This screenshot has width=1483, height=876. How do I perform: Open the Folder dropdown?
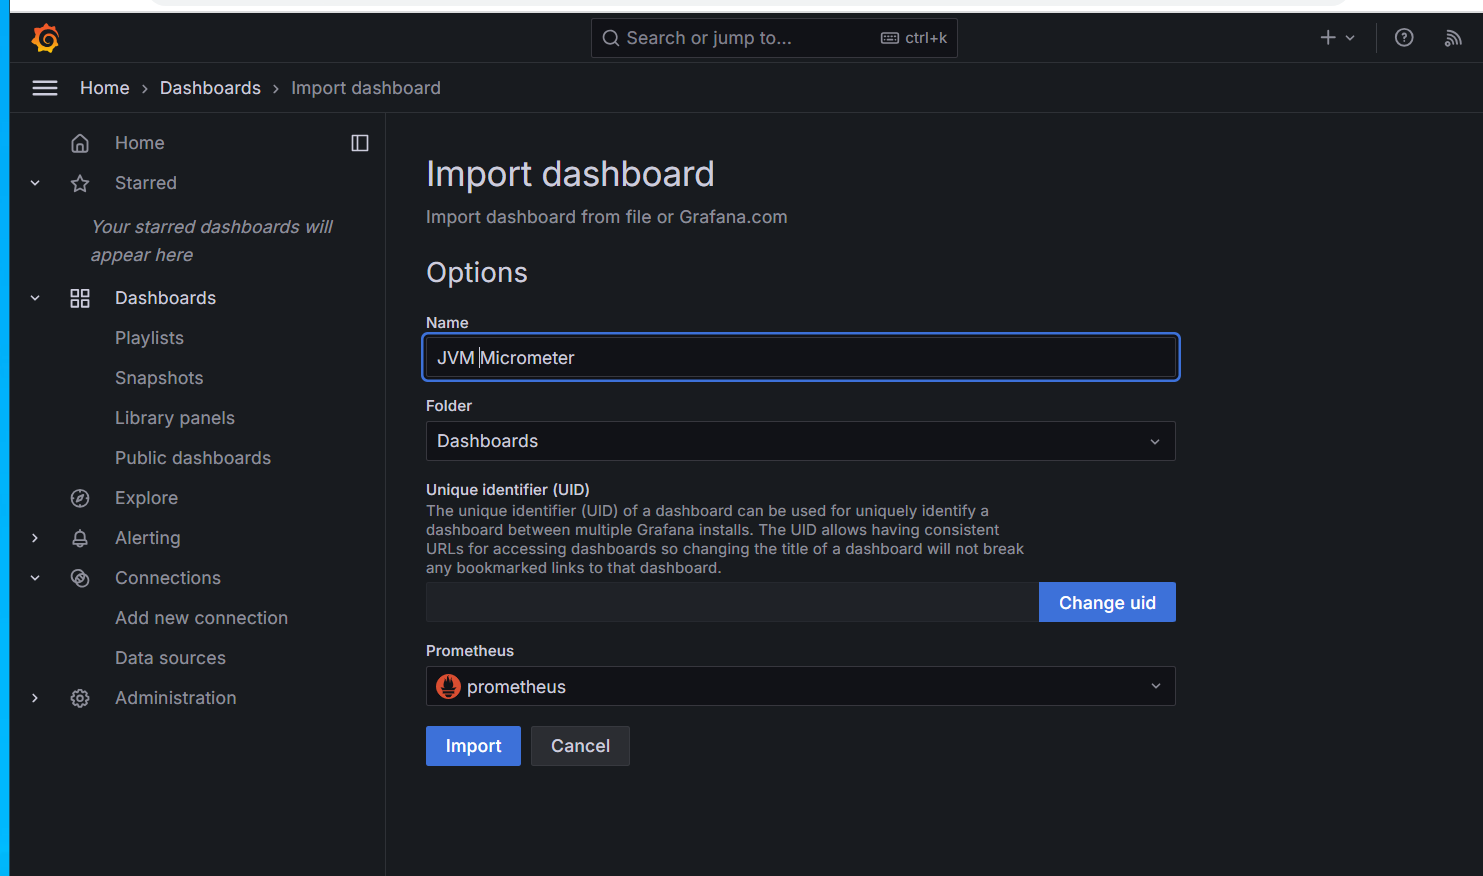coord(800,441)
